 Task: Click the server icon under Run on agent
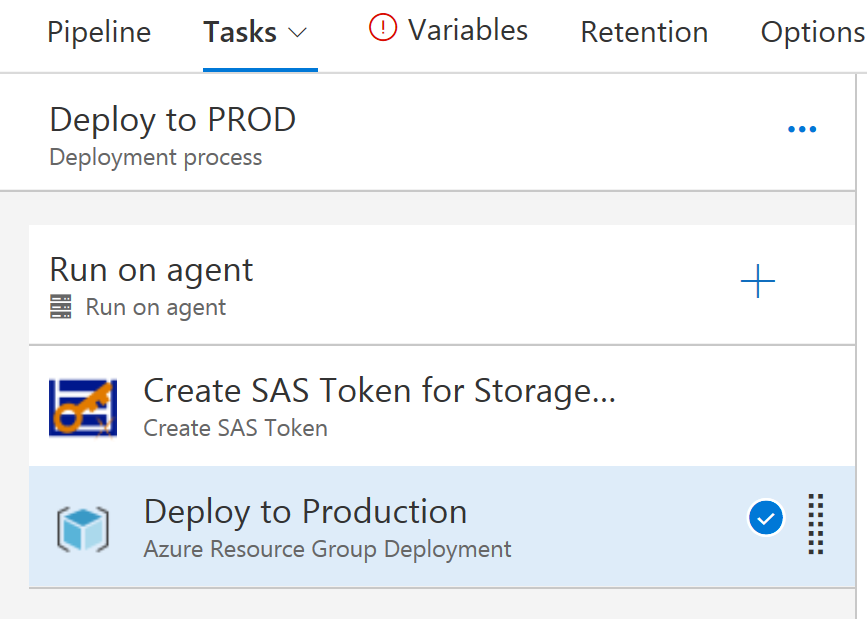coord(61,307)
